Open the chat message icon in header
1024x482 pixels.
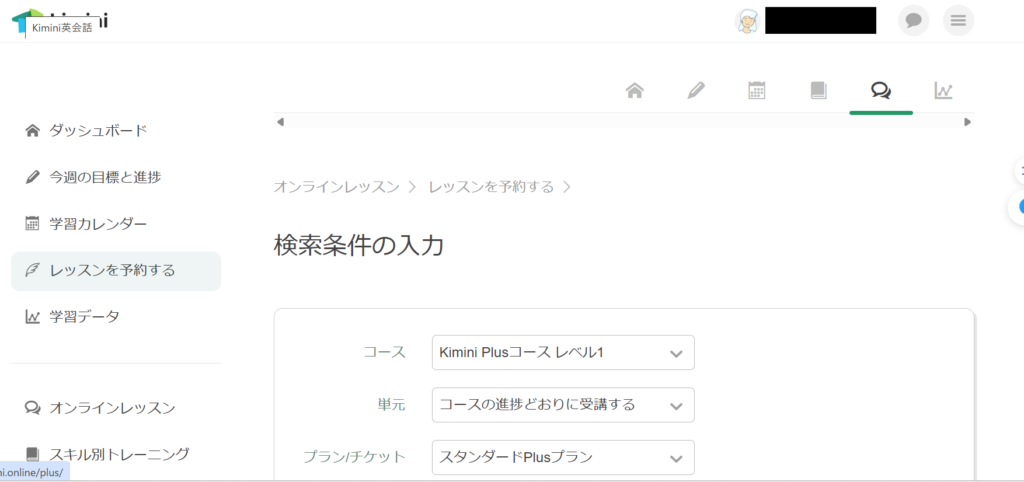[x=914, y=20]
